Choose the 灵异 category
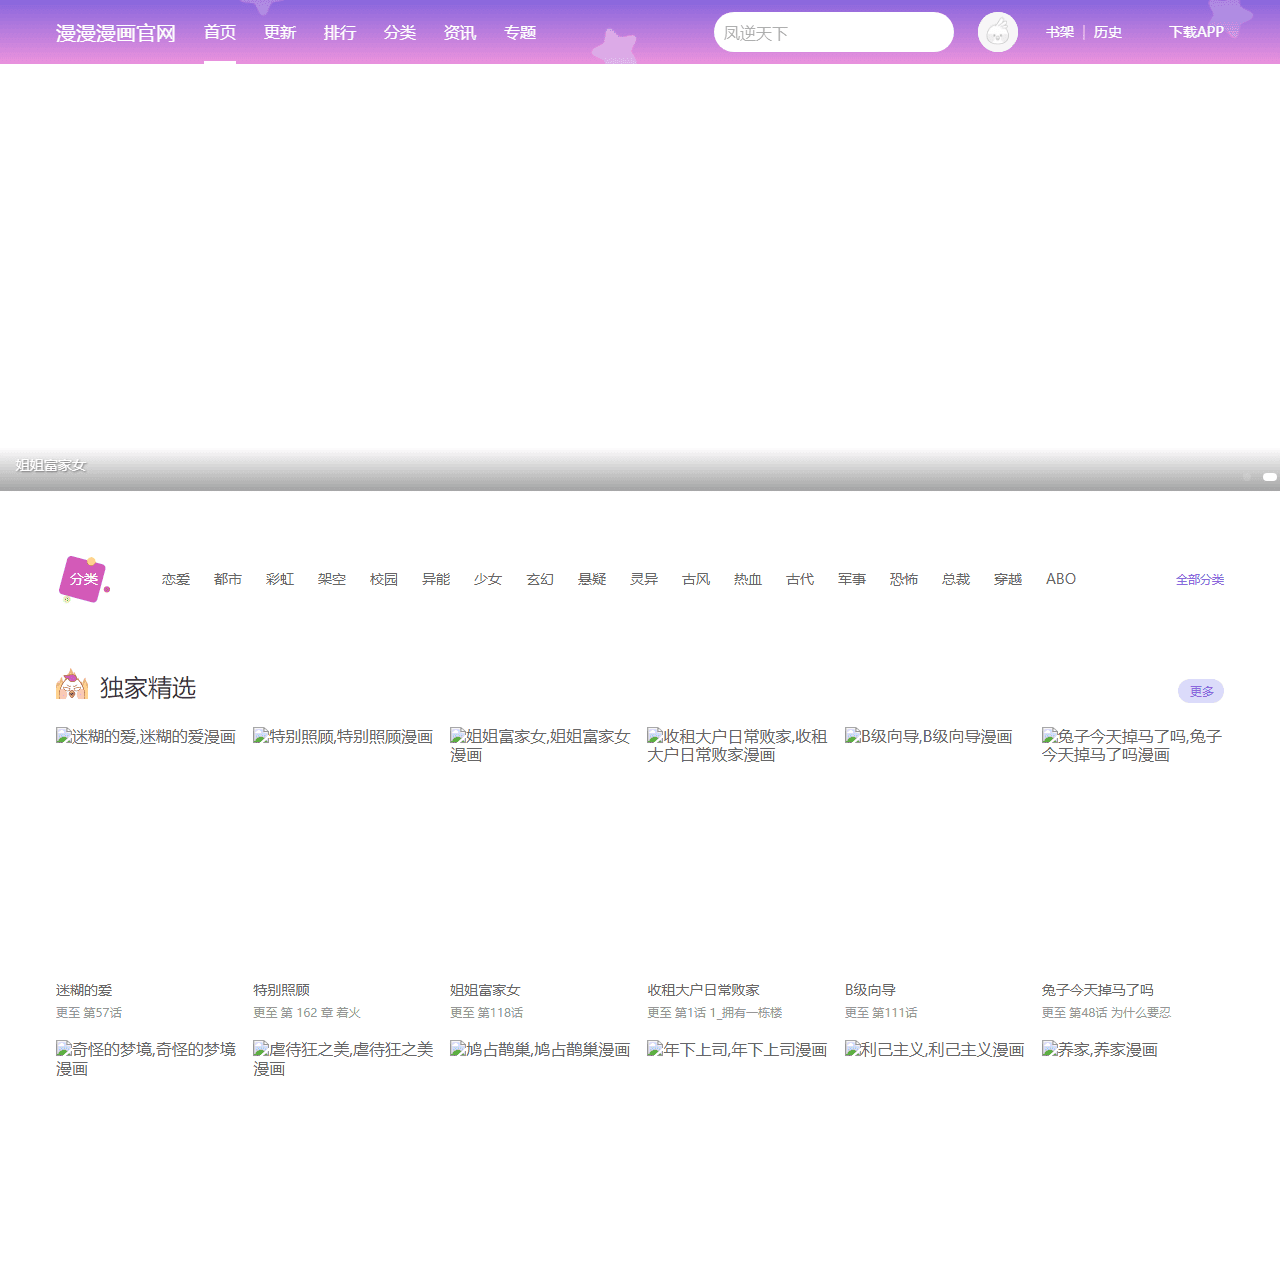 pos(644,579)
